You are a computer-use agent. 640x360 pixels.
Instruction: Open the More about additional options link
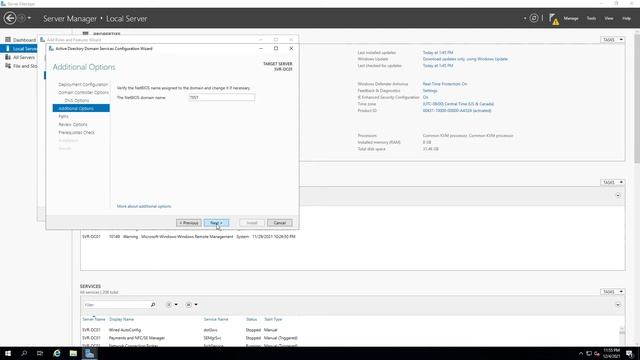[144, 207]
